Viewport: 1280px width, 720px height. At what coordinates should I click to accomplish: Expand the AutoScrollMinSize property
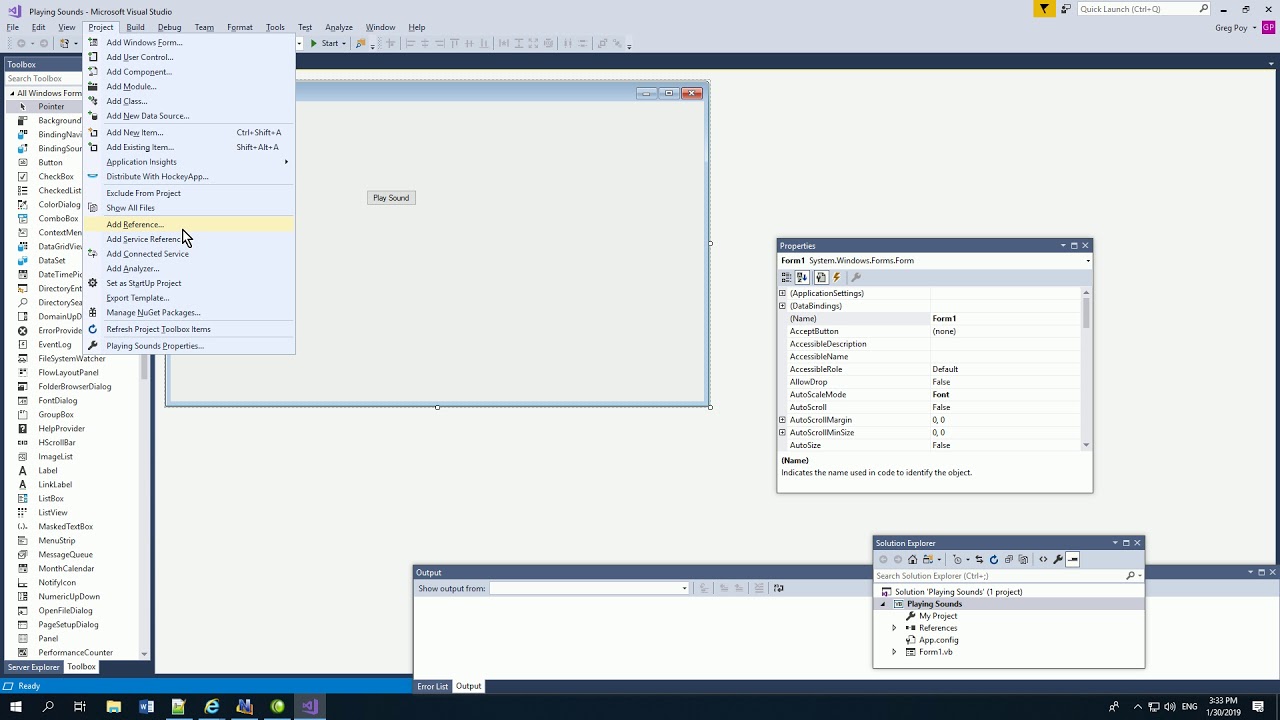tap(782, 433)
